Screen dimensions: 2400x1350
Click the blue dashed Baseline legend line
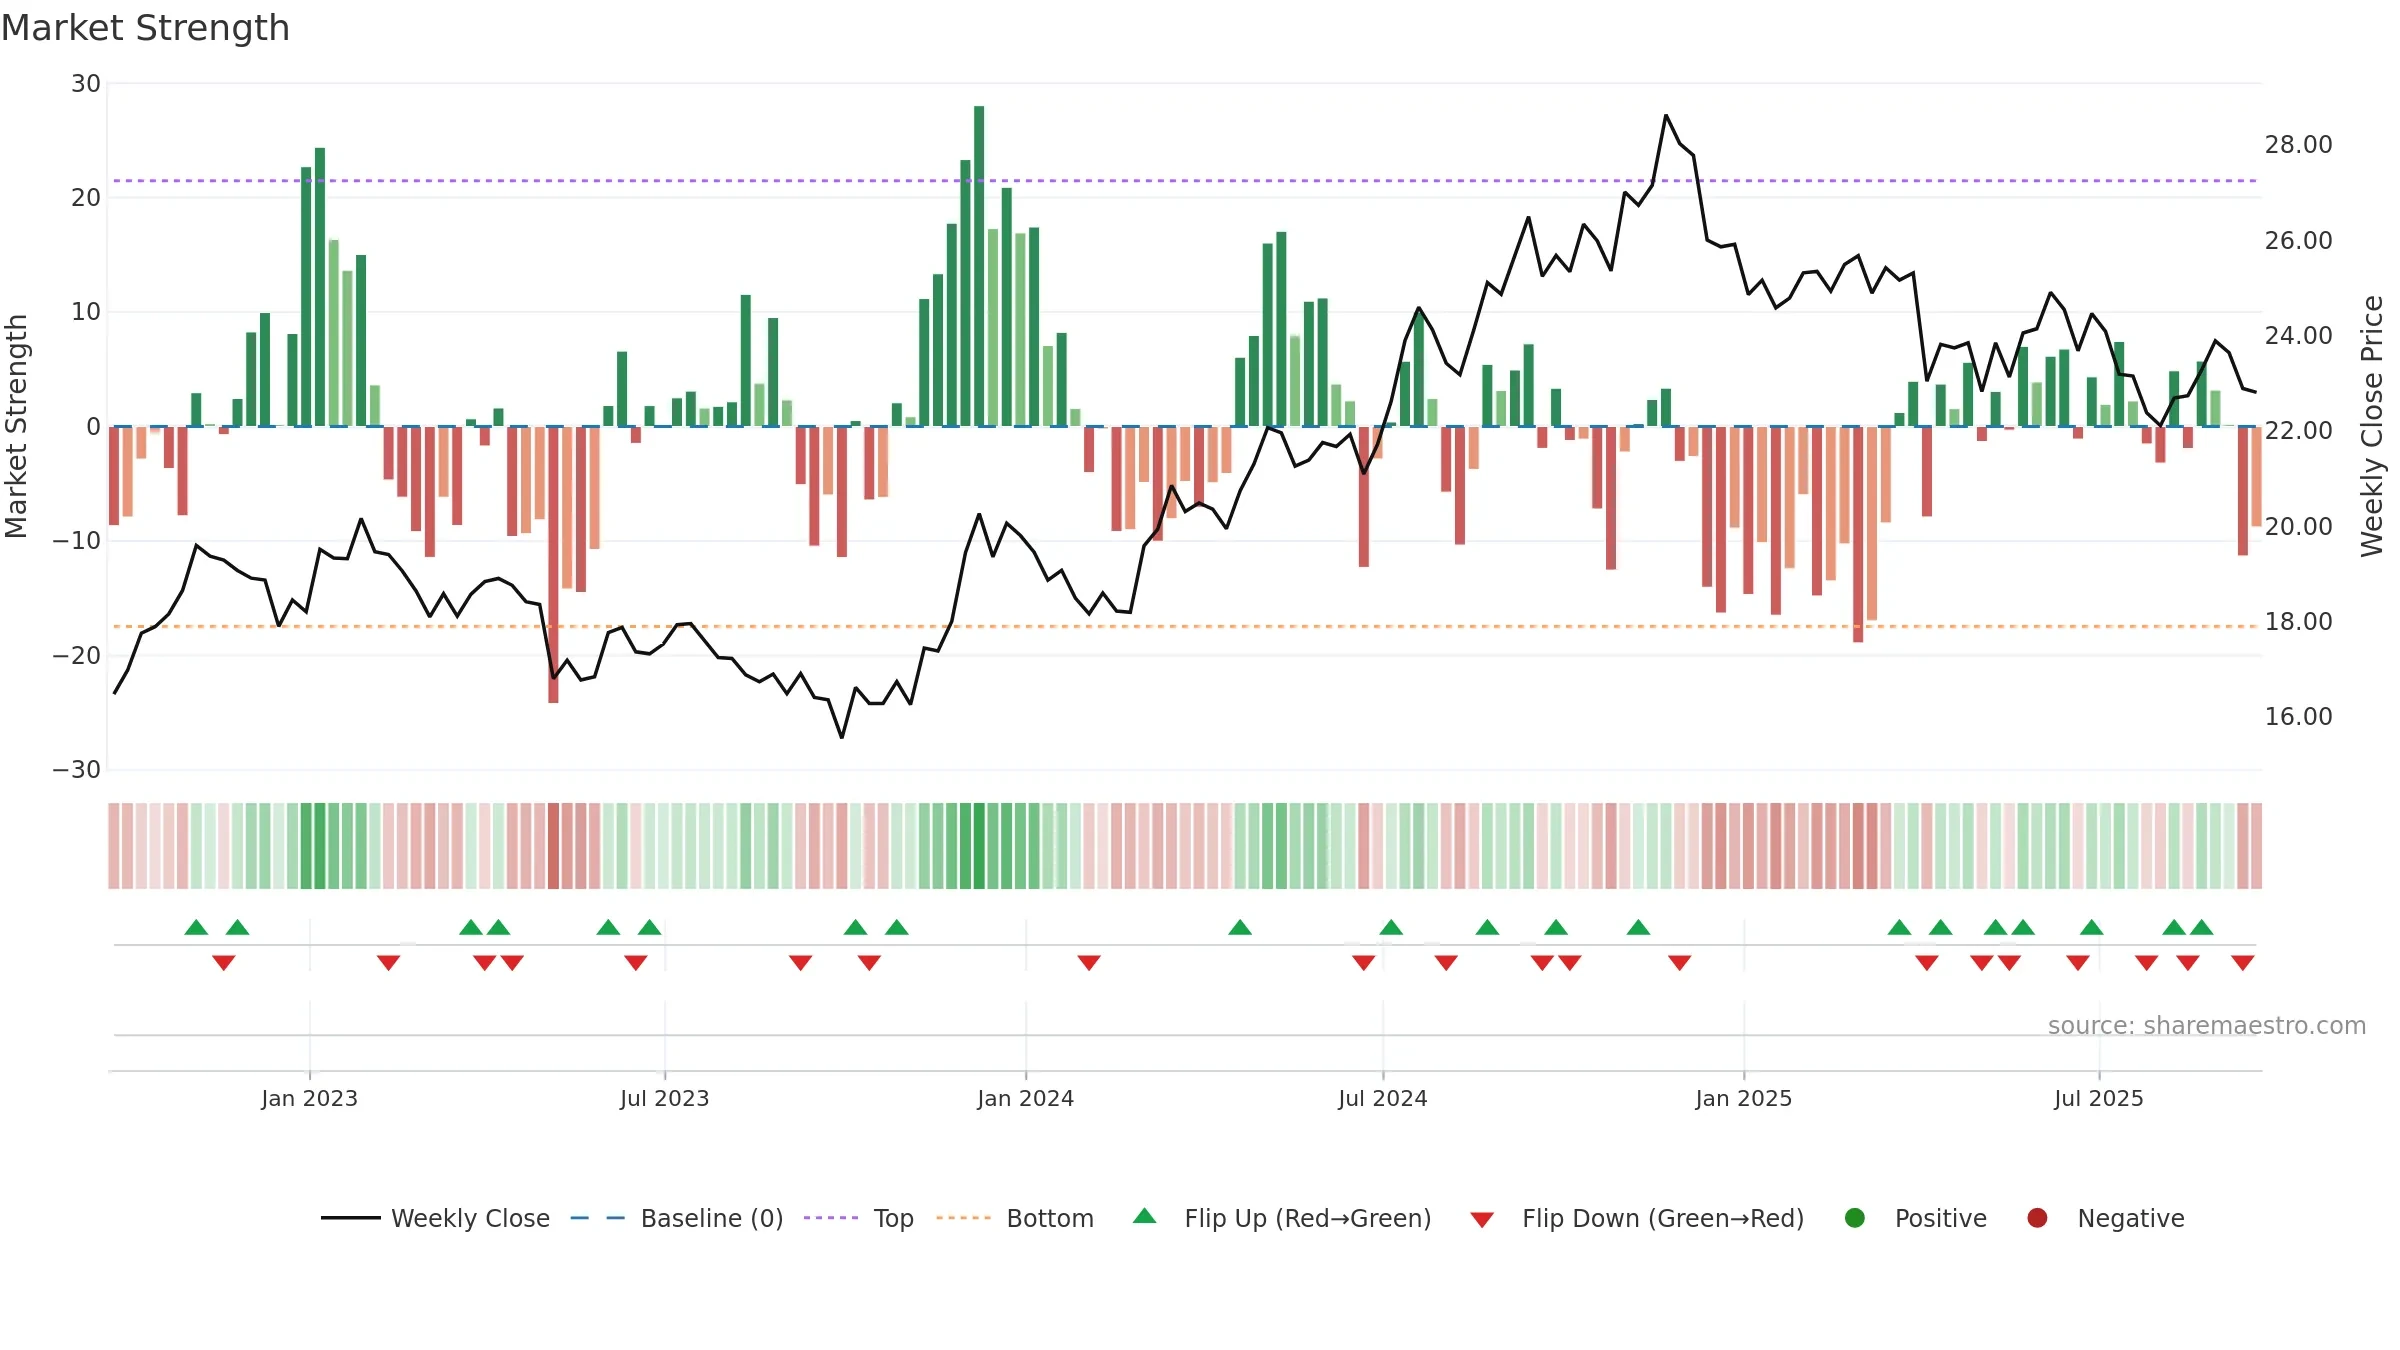coord(598,1218)
